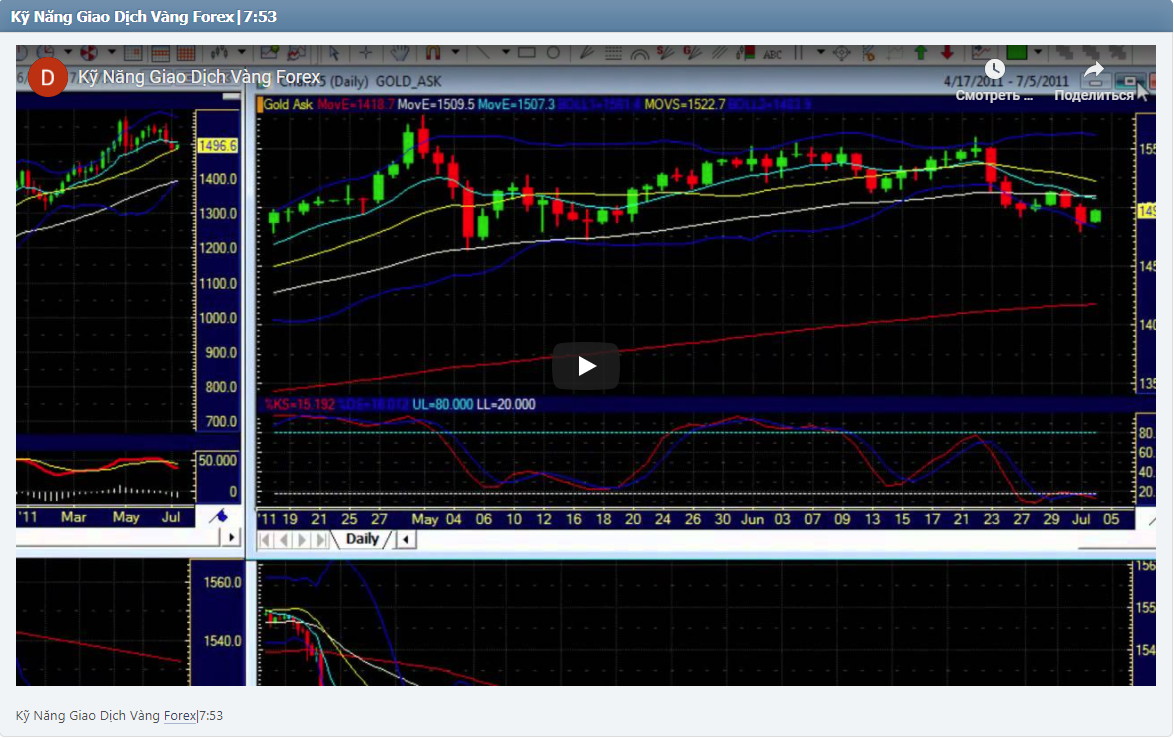Open the line tool dropdown arrow
This screenshot has width=1174, height=738.
(506, 53)
